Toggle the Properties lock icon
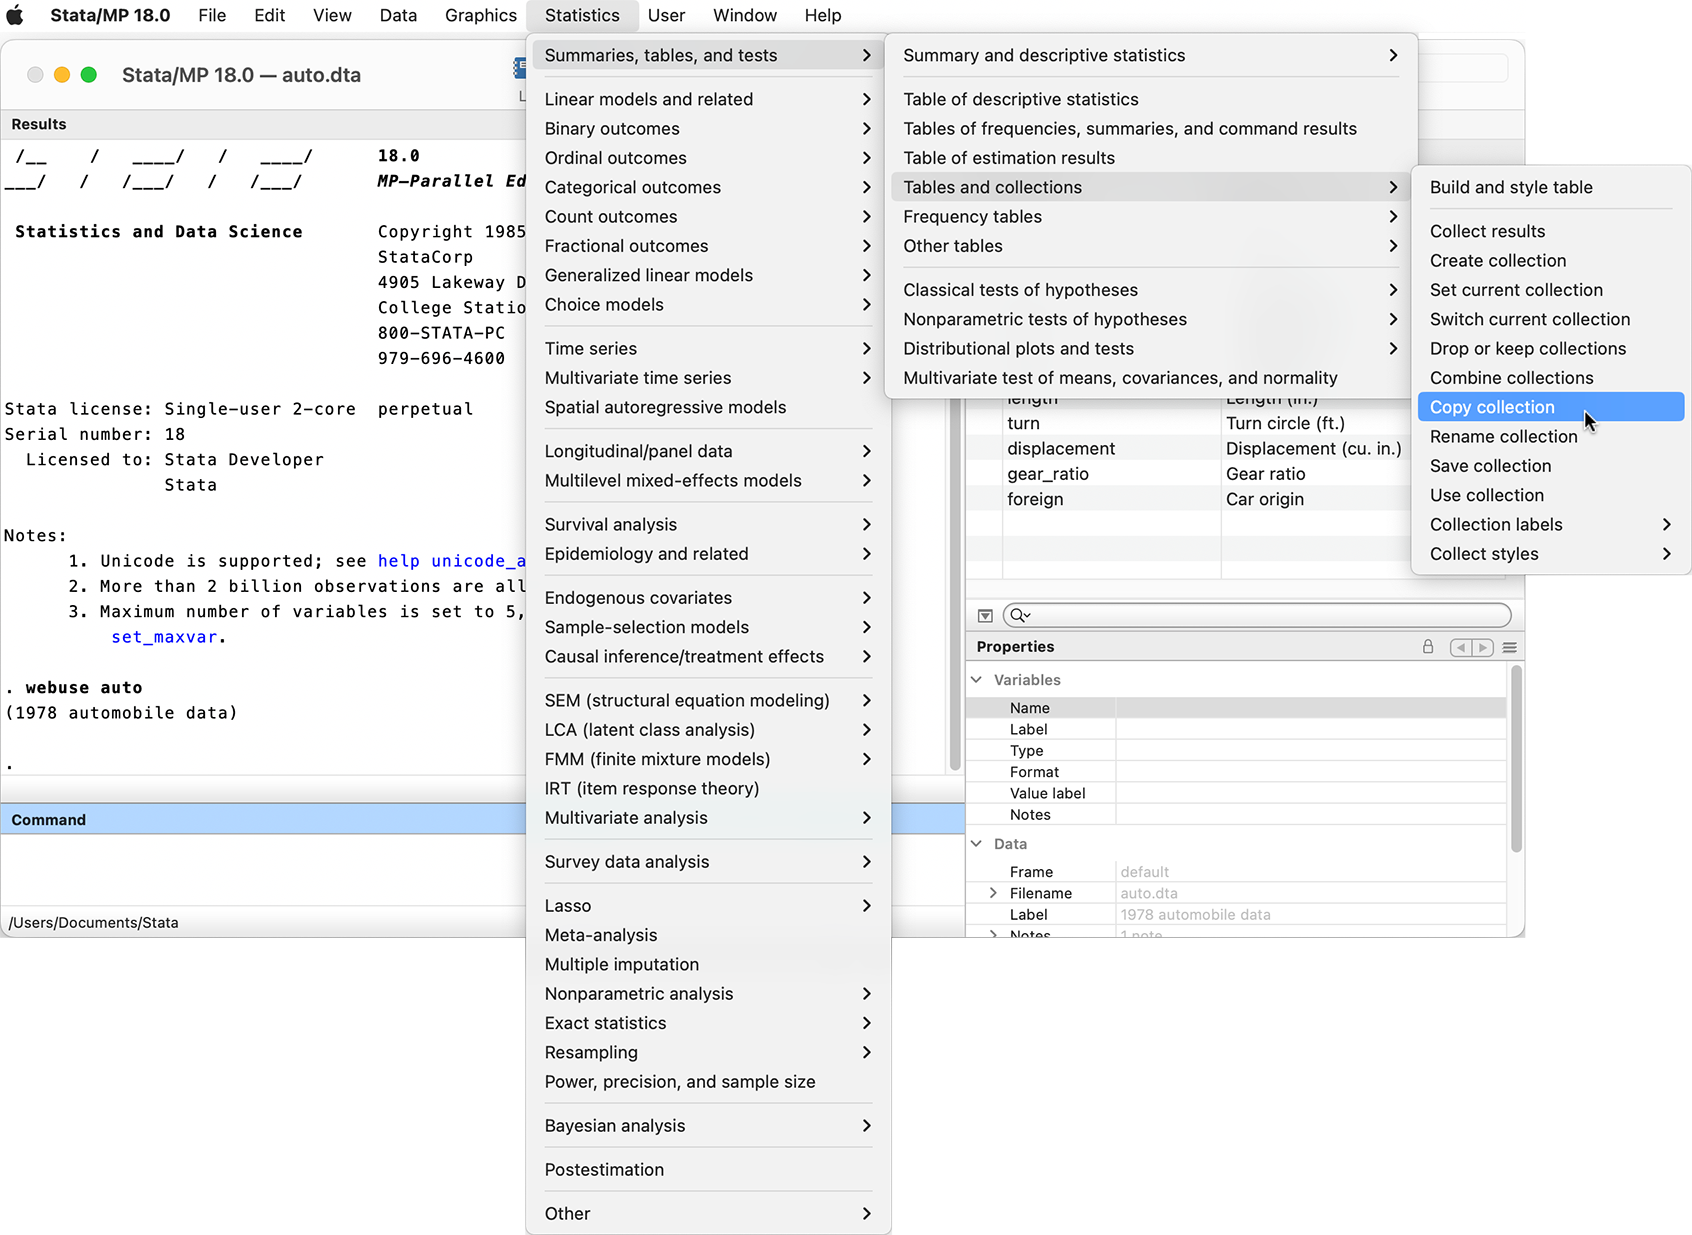 coord(1428,647)
